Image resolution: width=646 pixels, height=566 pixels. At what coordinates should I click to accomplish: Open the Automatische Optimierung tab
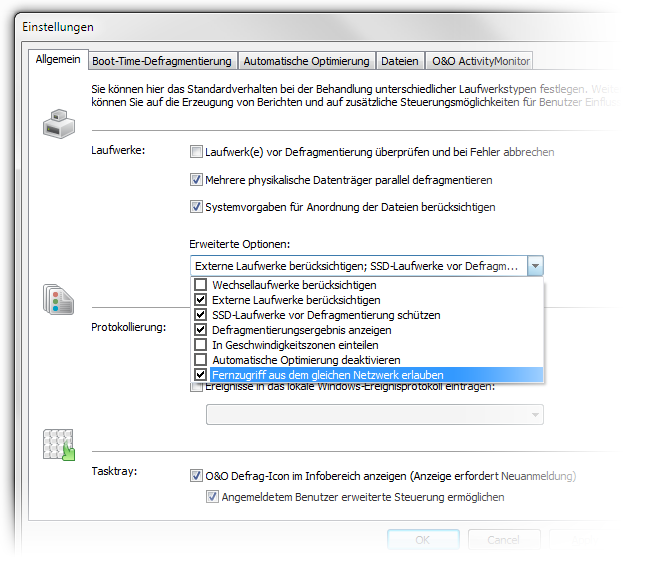pyautogui.click(x=306, y=61)
